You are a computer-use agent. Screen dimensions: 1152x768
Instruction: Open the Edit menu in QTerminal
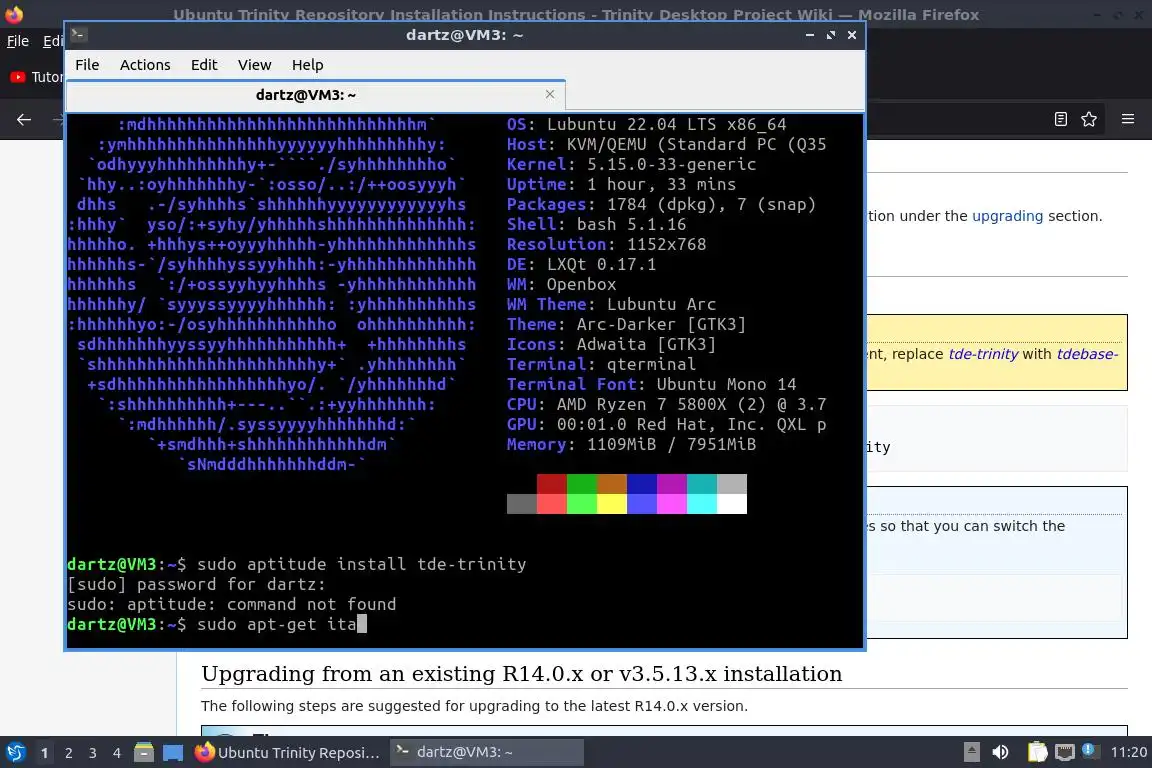[204, 65]
